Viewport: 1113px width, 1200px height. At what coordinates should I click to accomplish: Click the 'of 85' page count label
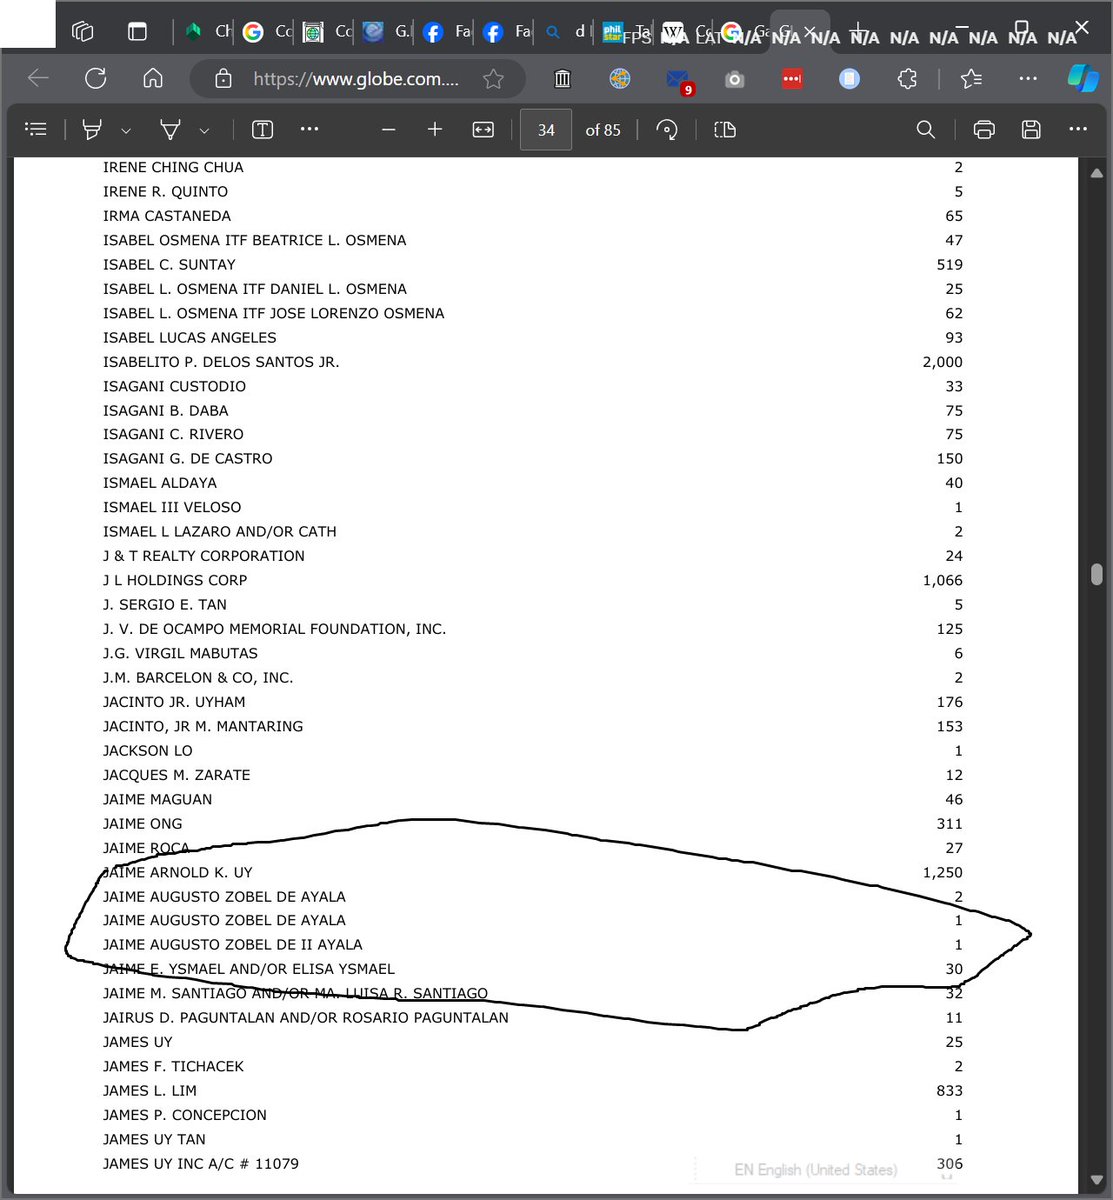click(x=603, y=130)
